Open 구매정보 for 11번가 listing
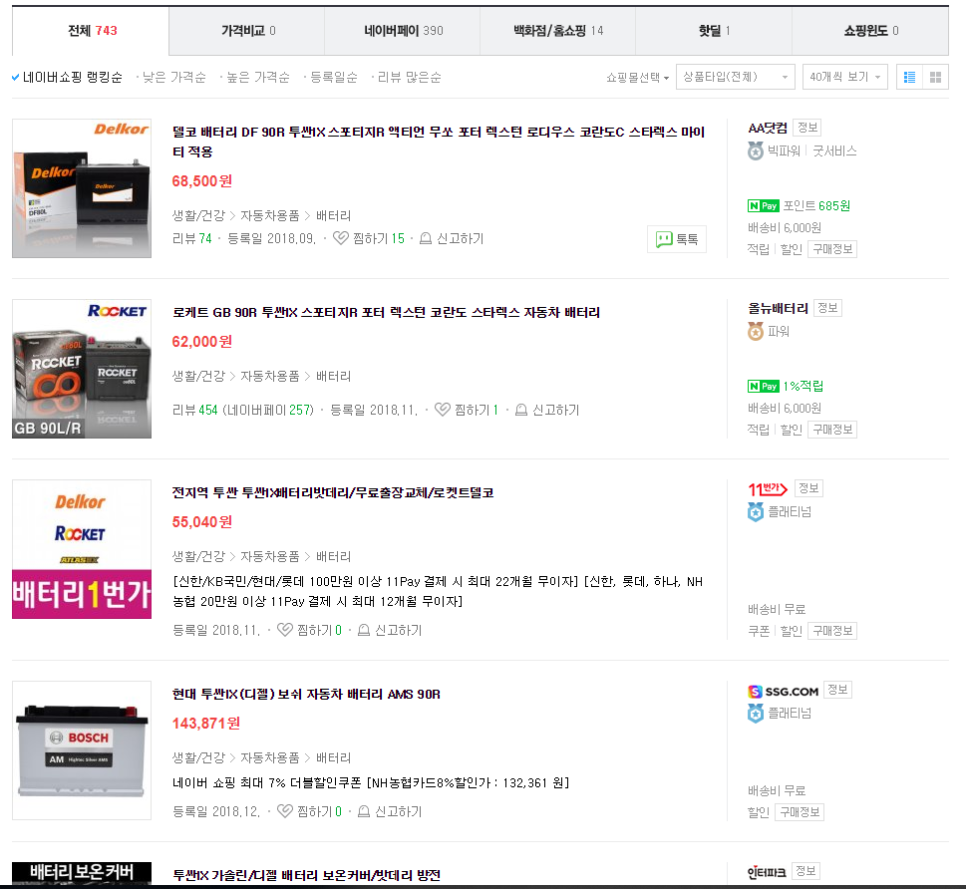 (x=832, y=631)
